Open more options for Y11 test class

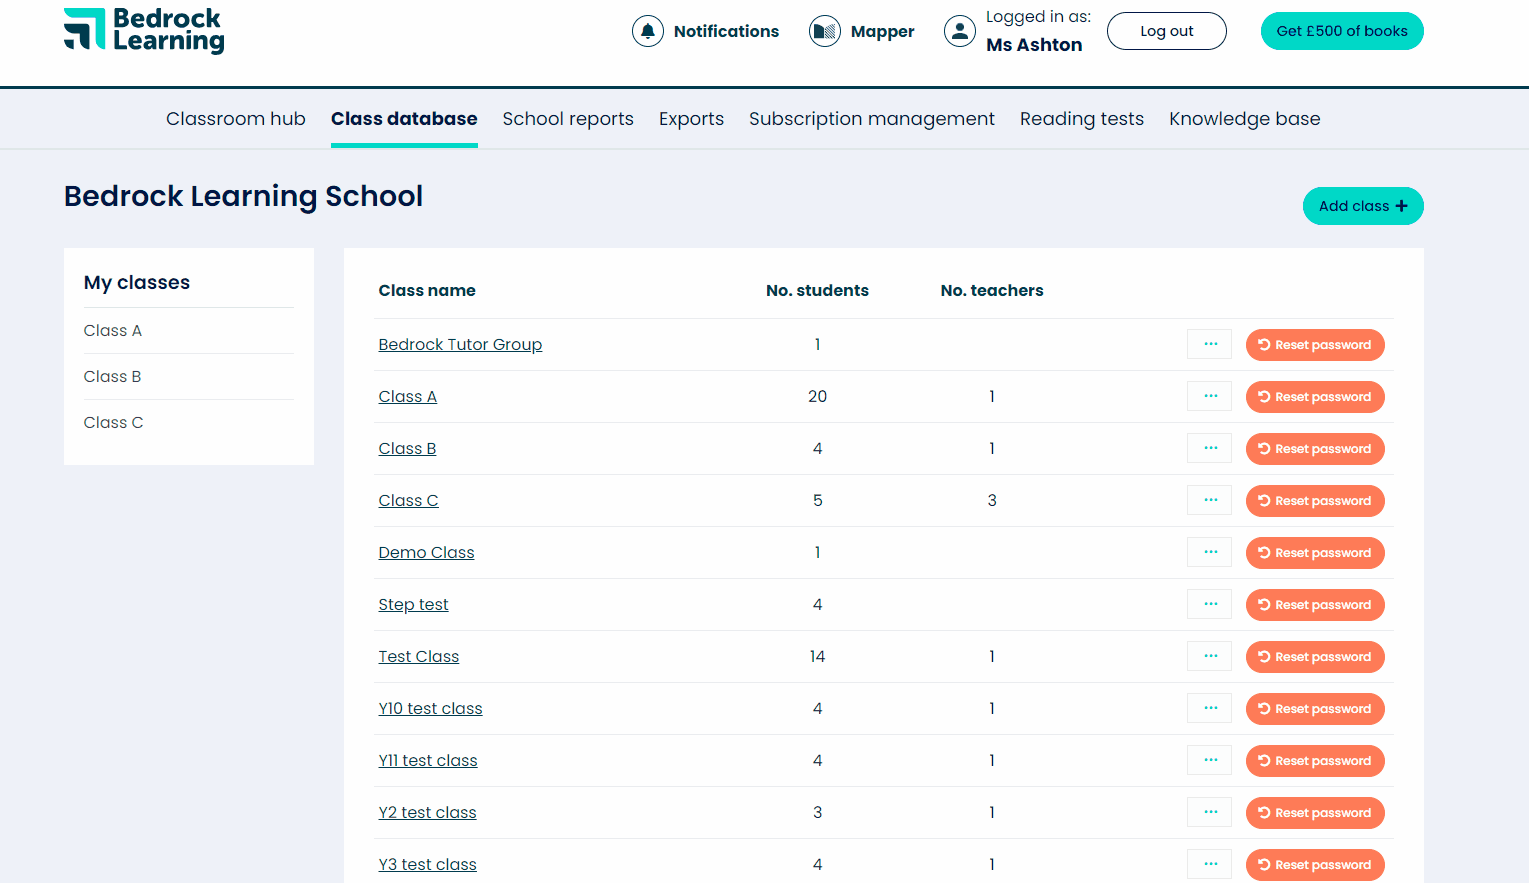point(1210,760)
